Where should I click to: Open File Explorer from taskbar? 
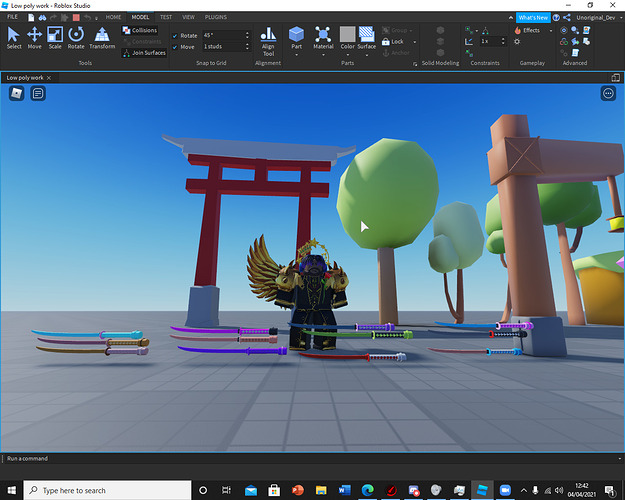pos(321,490)
